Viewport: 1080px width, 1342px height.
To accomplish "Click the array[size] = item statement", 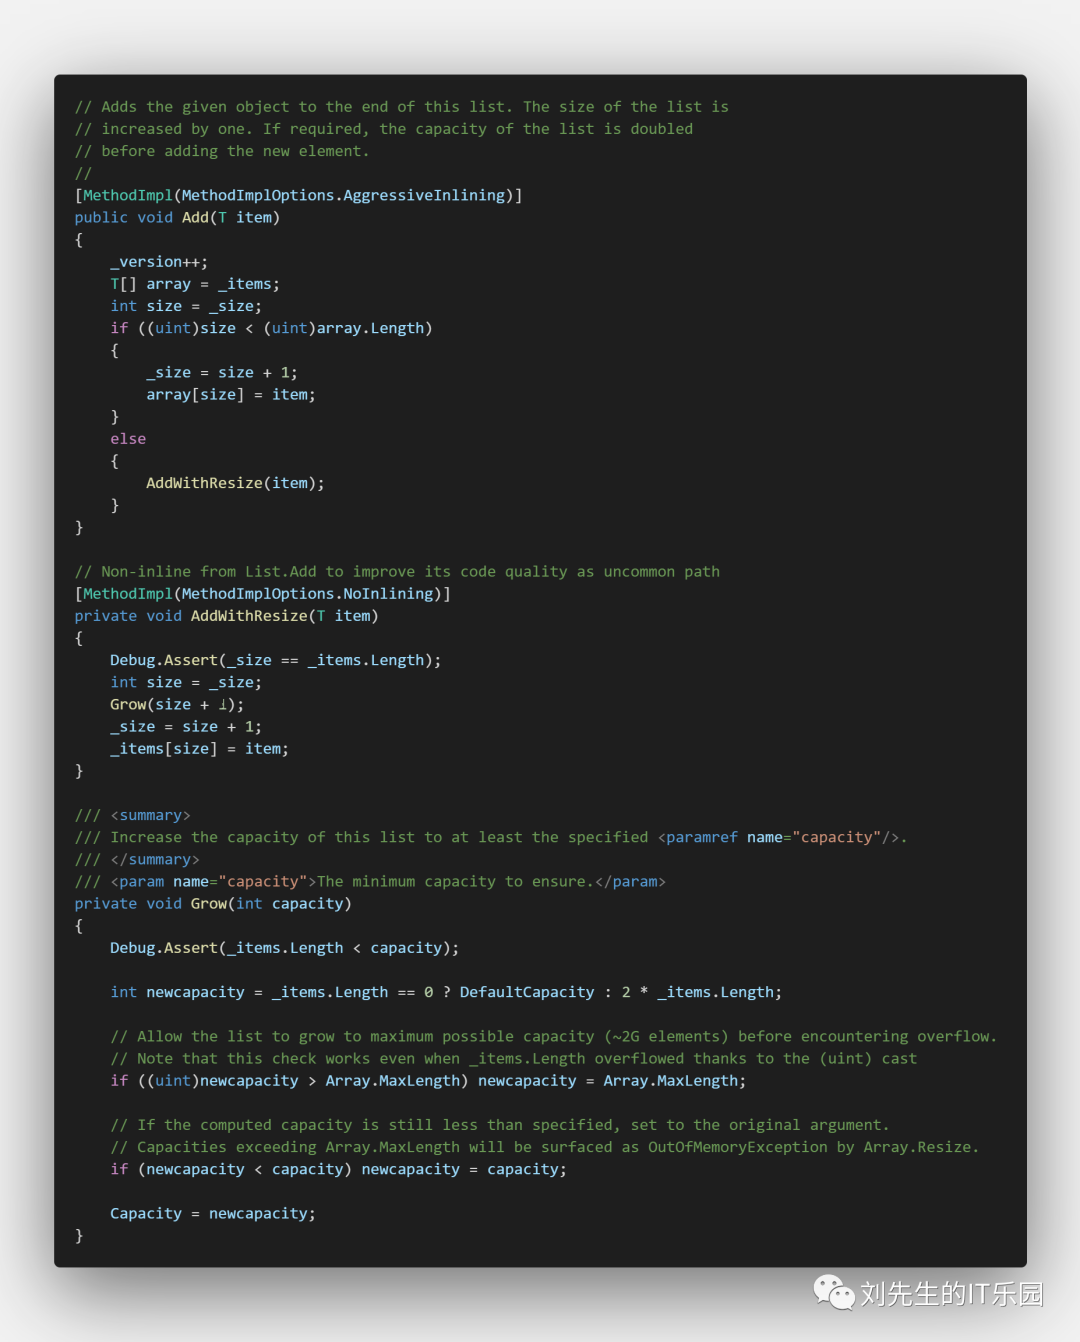I will [x=230, y=395].
